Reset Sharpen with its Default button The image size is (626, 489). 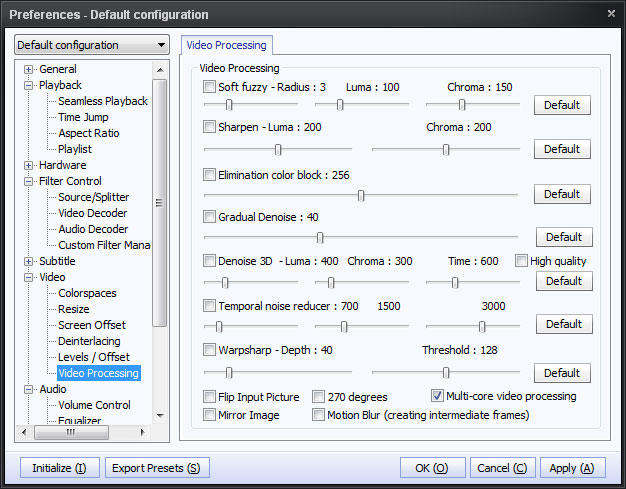click(562, 149)
